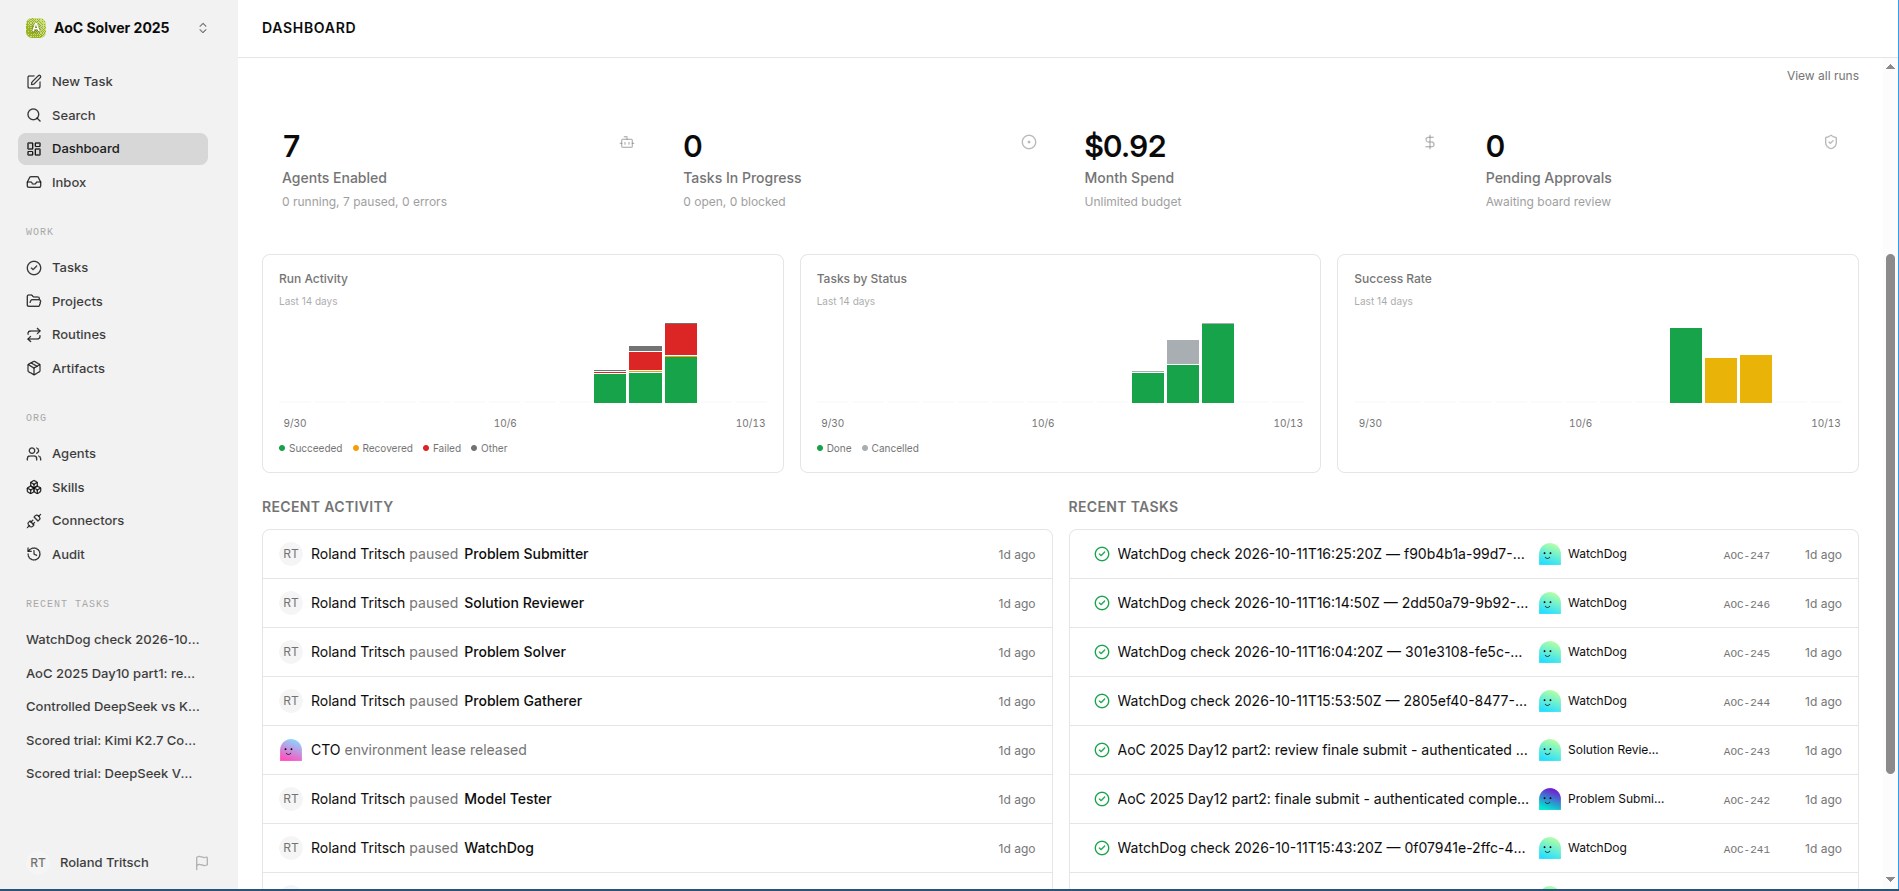
Task: Open recent task 'AoC 2025 Day10 part1' in sidebar
Action: pos(113,674)
